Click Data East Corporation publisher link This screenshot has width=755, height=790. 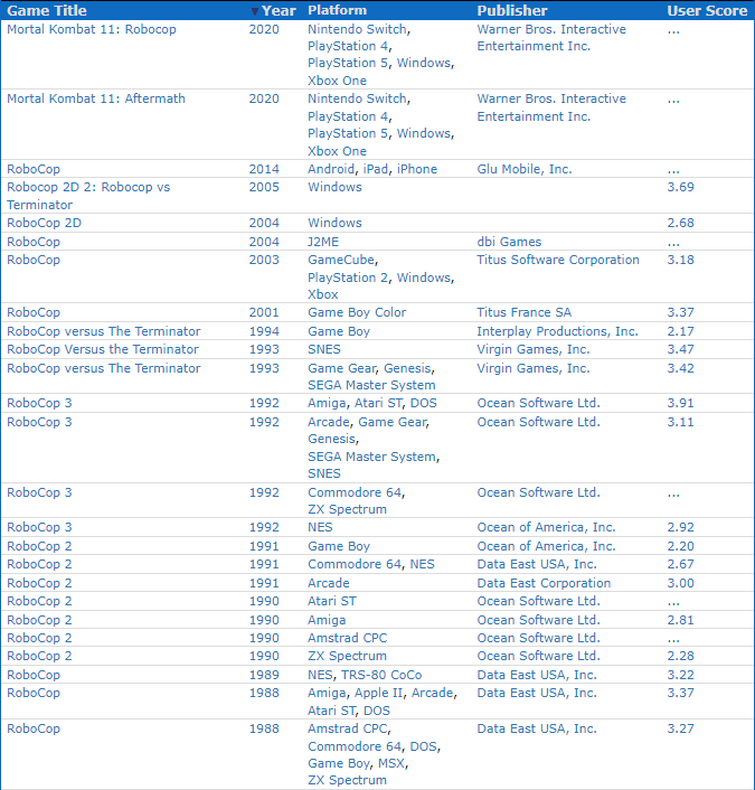544,583
